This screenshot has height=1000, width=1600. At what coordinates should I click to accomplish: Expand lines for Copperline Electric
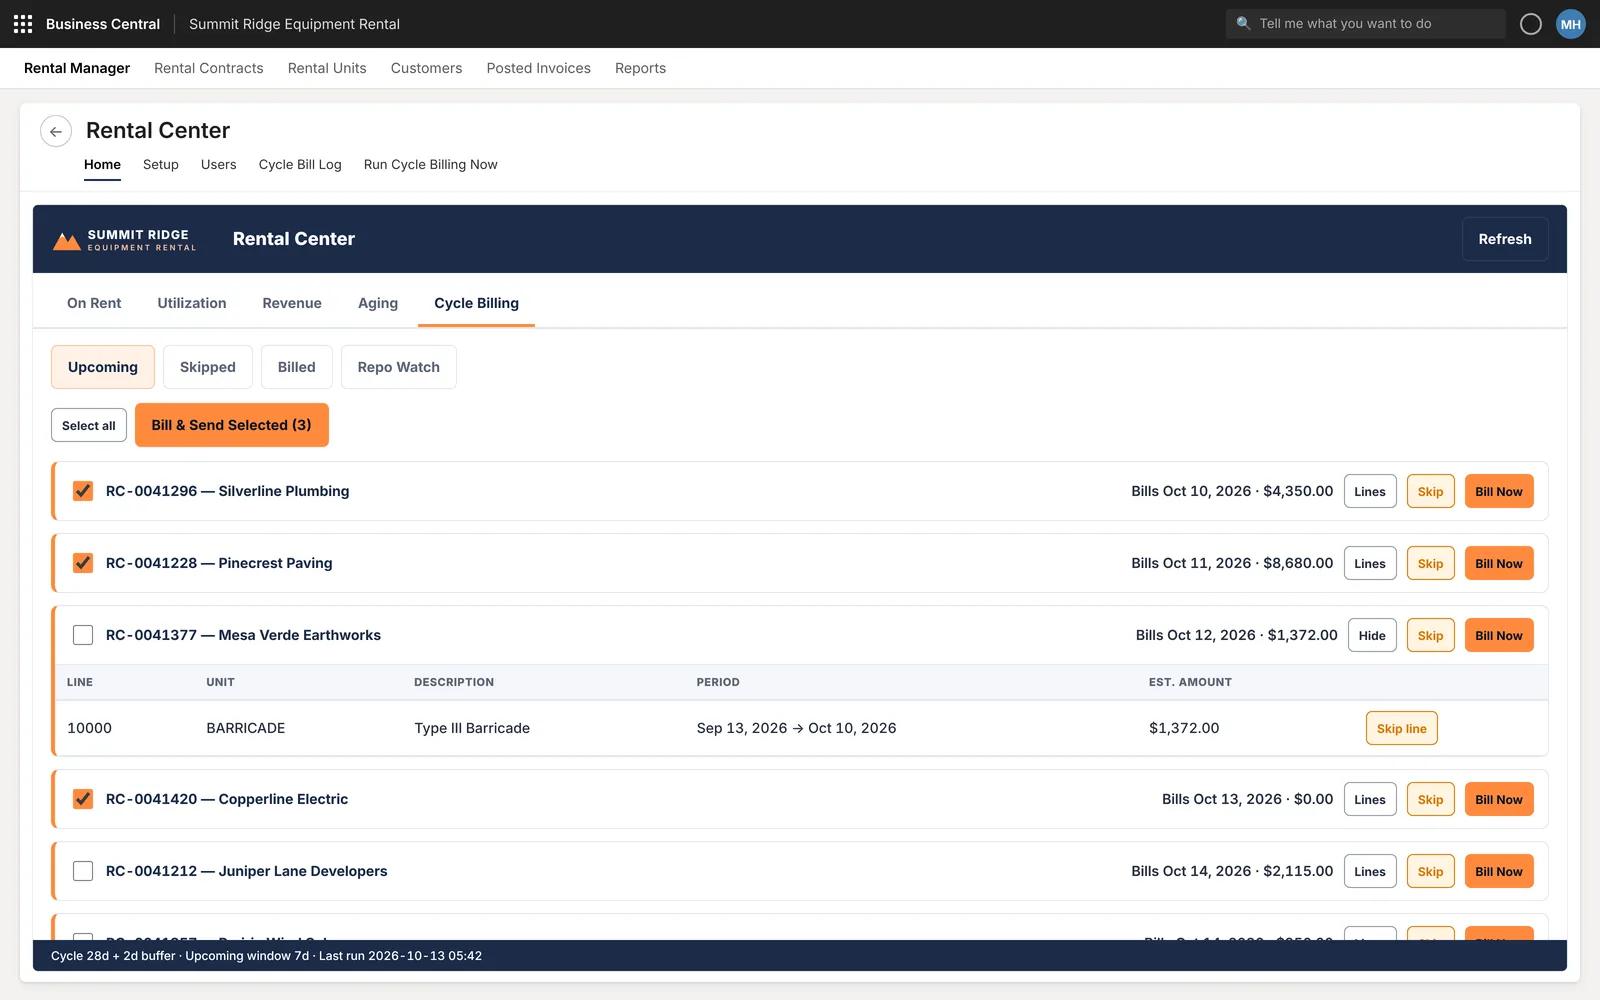click(x=1370, y=799)
